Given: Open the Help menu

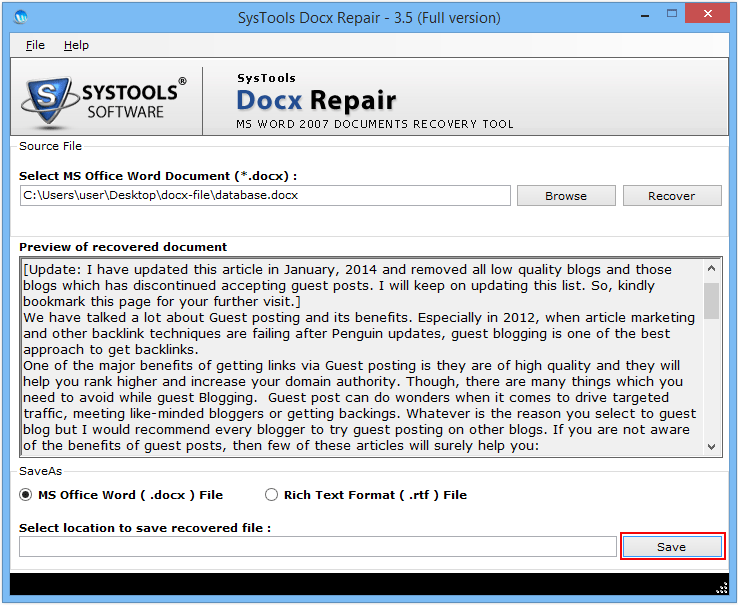Looking at the screenshot, I should 76,45.
